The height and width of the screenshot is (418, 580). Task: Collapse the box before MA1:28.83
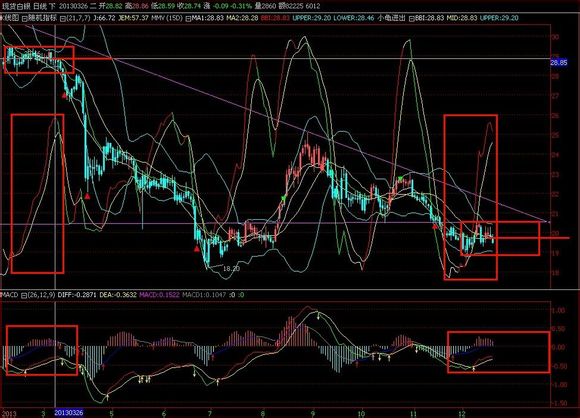pos(188,18)
